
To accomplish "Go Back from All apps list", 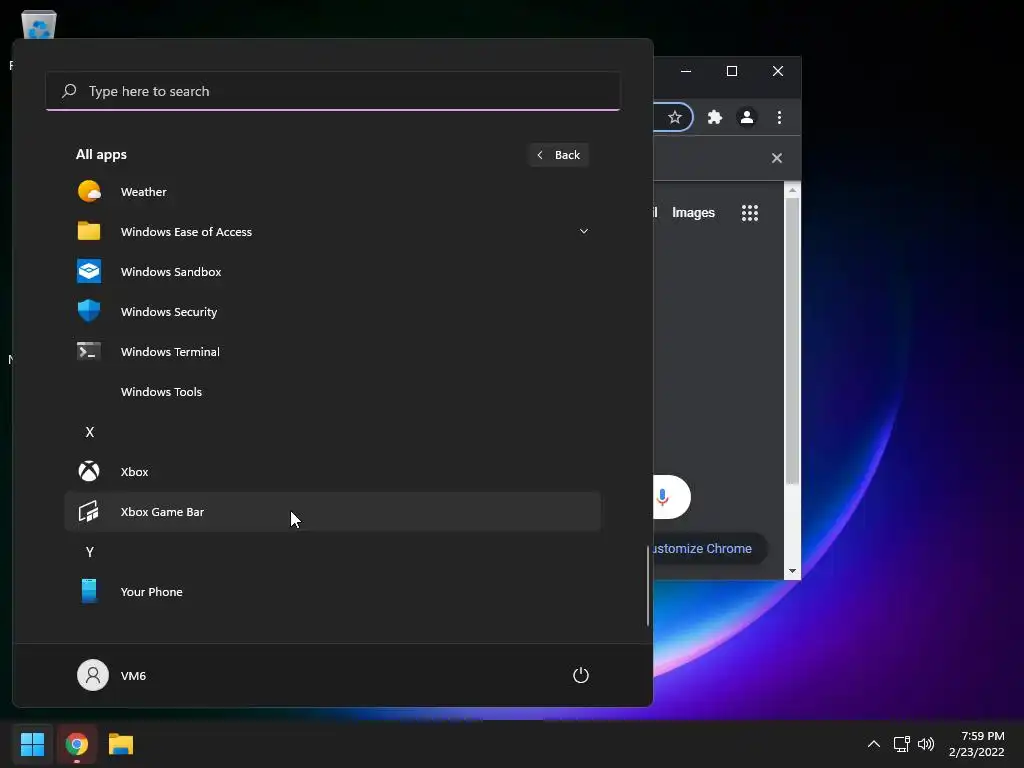I will click(558, 155).
